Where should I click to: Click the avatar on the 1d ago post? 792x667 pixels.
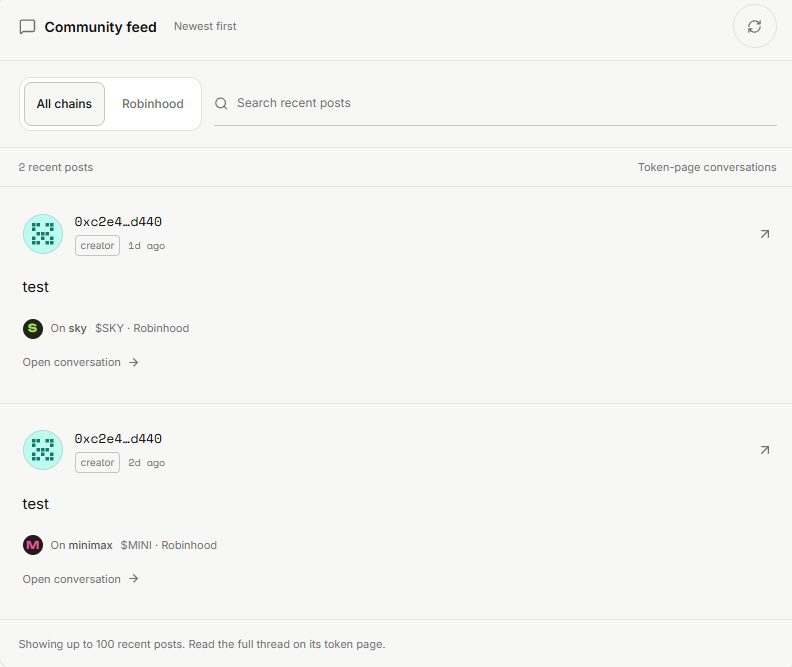tap(43, 234)
